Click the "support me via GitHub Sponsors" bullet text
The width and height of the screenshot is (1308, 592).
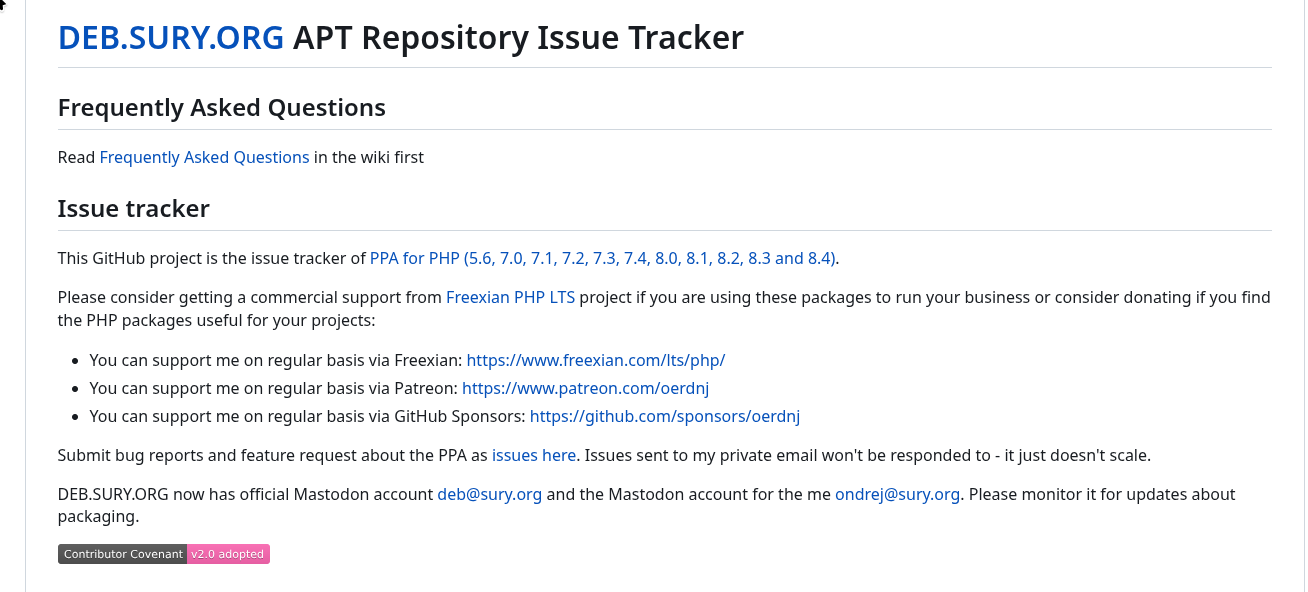(307, 416)
